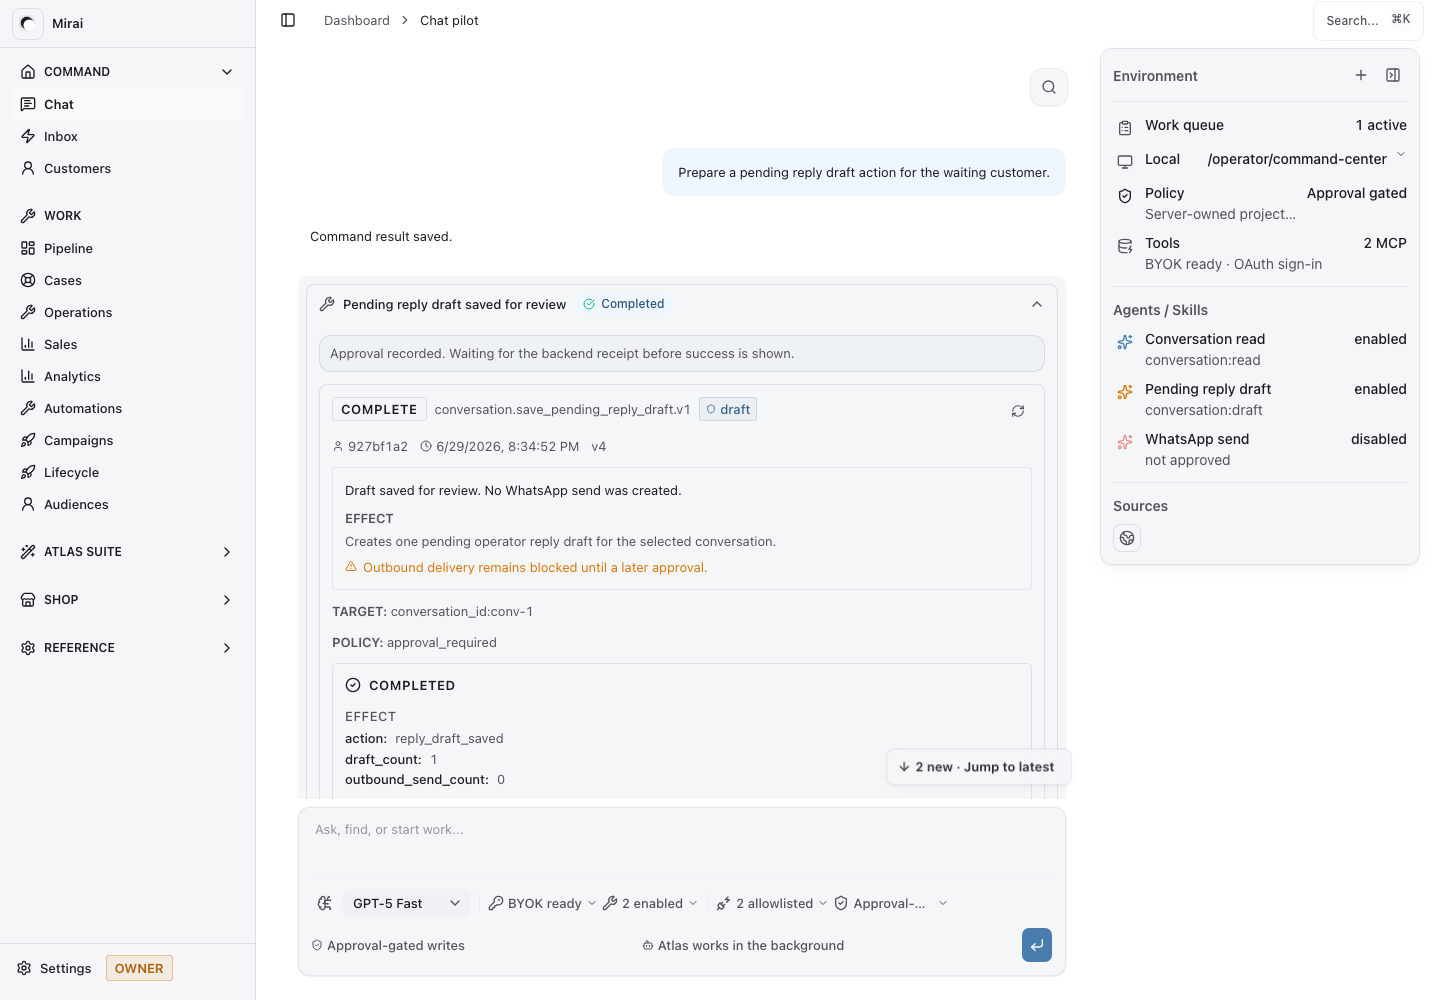The width and height of the screenshot is (1440, 1000).
Task: Click the Mirai logo icon
Action: [28, 23]
